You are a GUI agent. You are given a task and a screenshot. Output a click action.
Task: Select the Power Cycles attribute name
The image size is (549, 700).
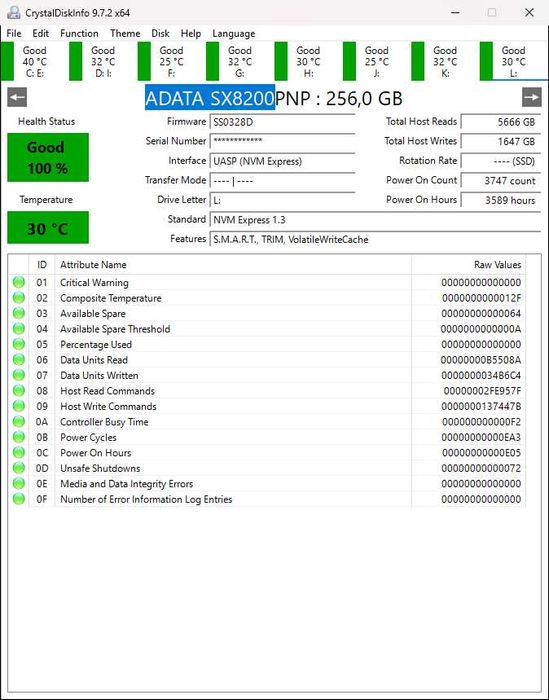(88, 438)
